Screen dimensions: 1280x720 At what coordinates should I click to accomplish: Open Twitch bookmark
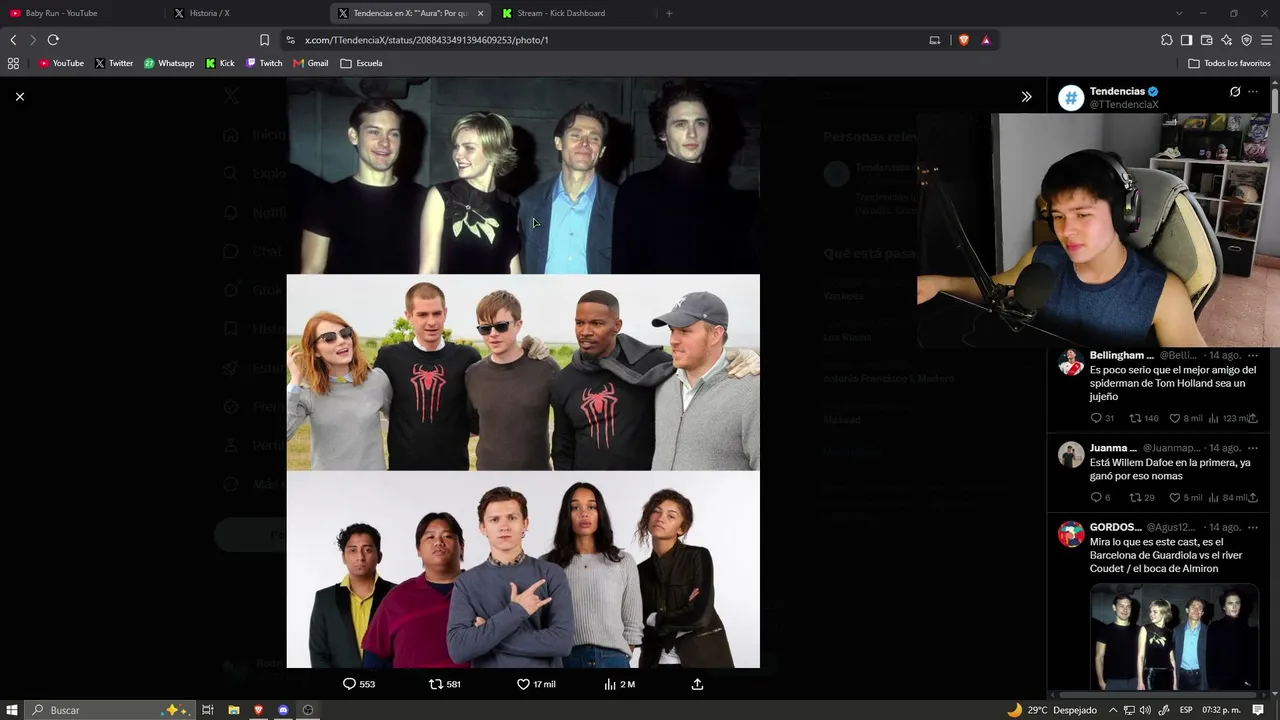pos(265,63)
